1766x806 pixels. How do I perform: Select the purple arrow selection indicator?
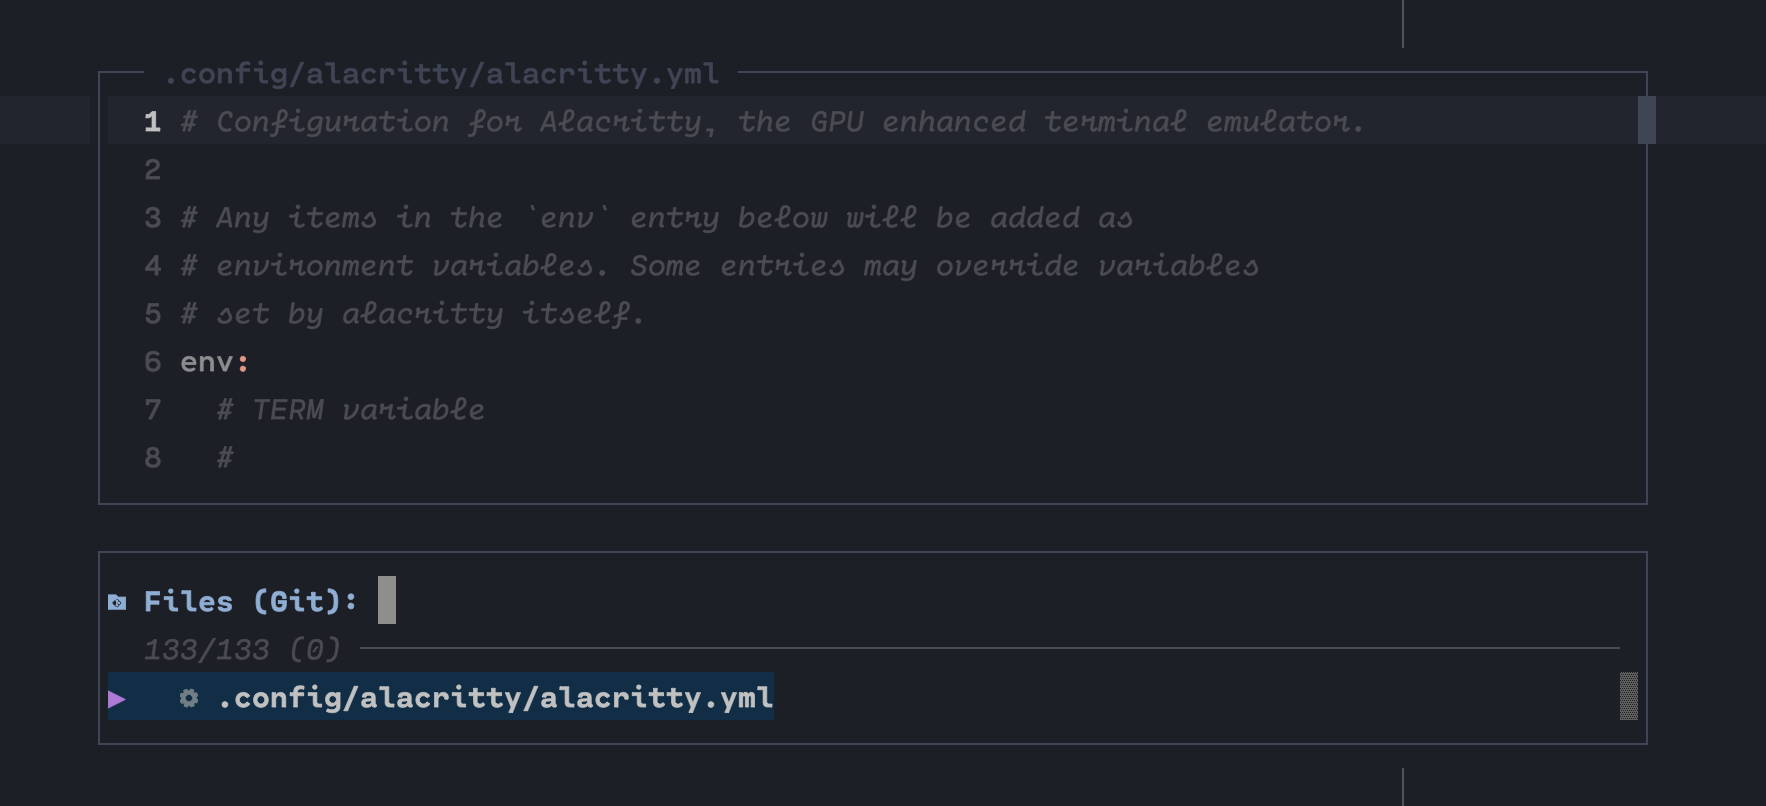(x=119, y=699)
